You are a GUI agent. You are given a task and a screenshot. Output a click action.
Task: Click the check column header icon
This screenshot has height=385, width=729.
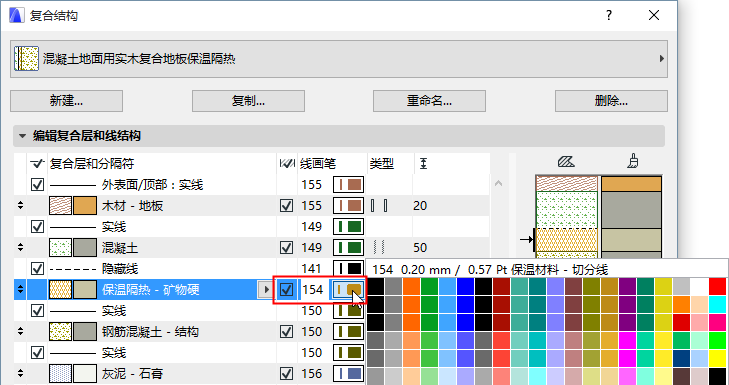[x=37, y=164]
